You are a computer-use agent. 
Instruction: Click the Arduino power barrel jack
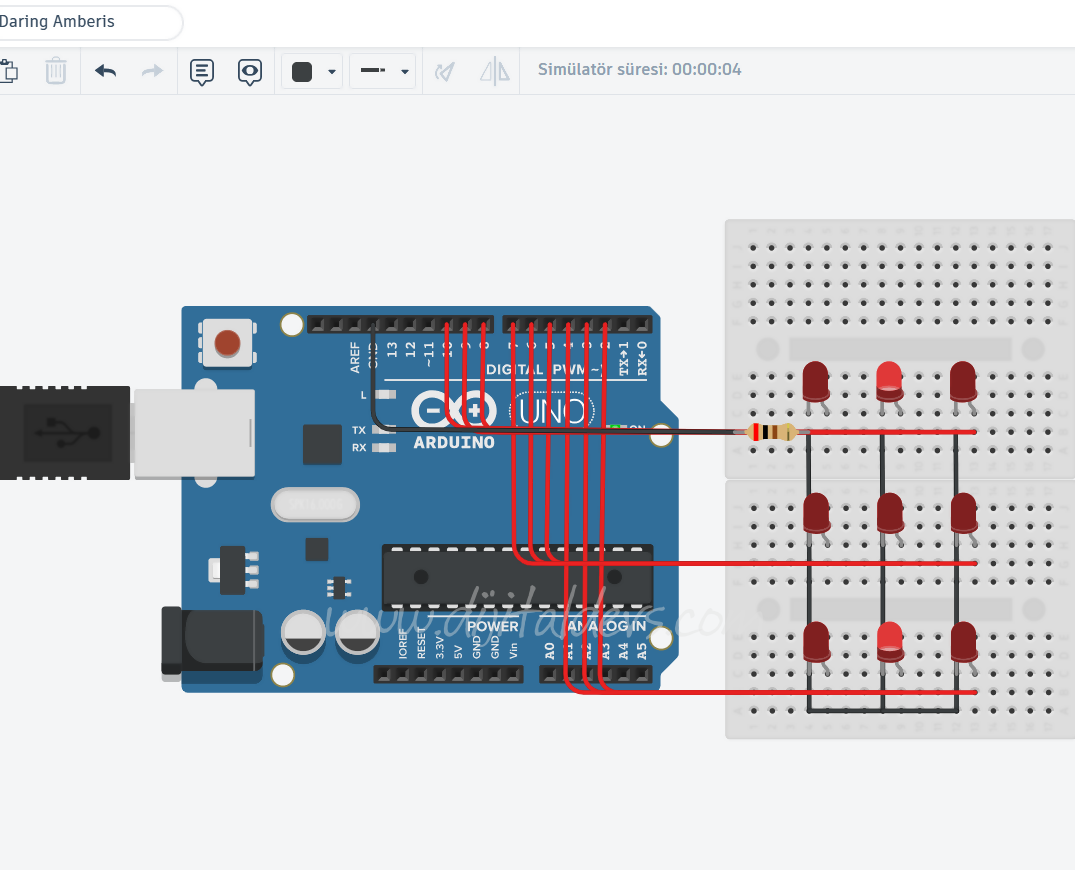click(x=212, y=642)
